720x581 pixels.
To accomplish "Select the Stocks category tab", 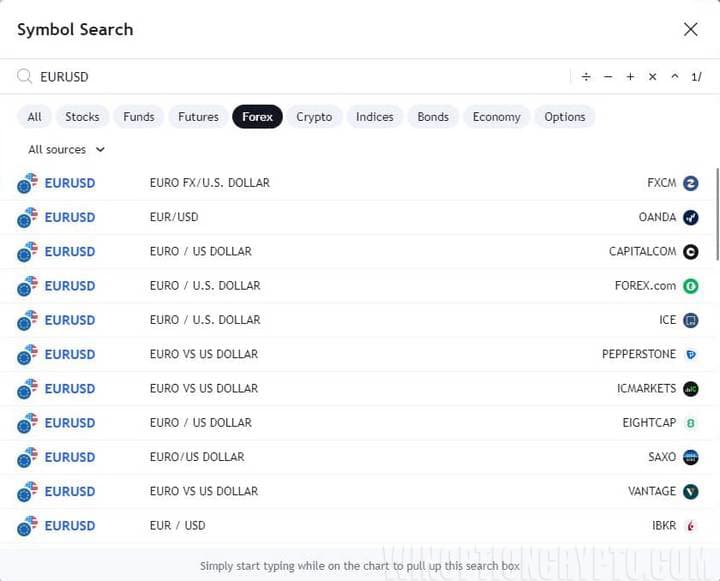I will pyautogui.click(x=82, y=117).
